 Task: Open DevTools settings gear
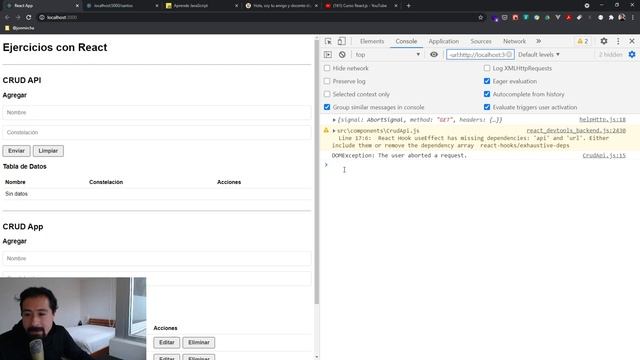604,41
